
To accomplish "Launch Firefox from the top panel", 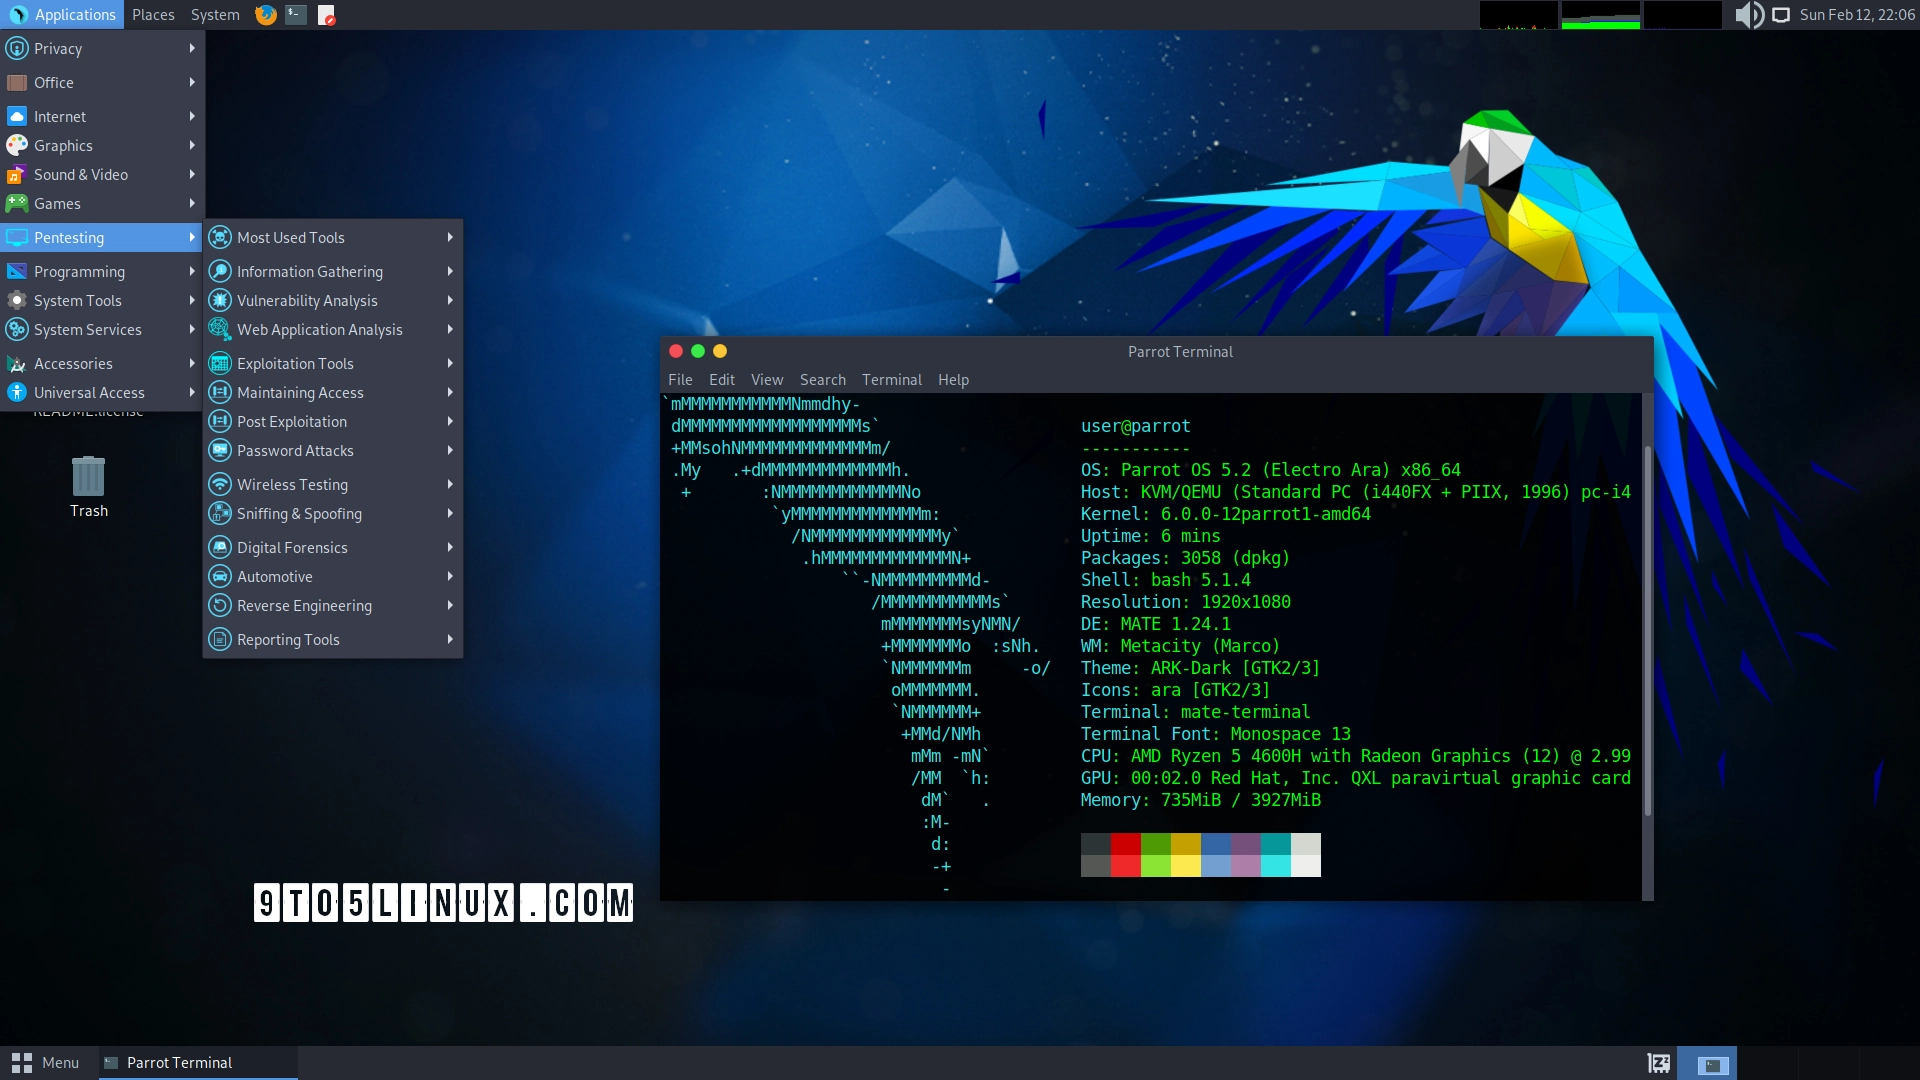I will pos(264,14).
